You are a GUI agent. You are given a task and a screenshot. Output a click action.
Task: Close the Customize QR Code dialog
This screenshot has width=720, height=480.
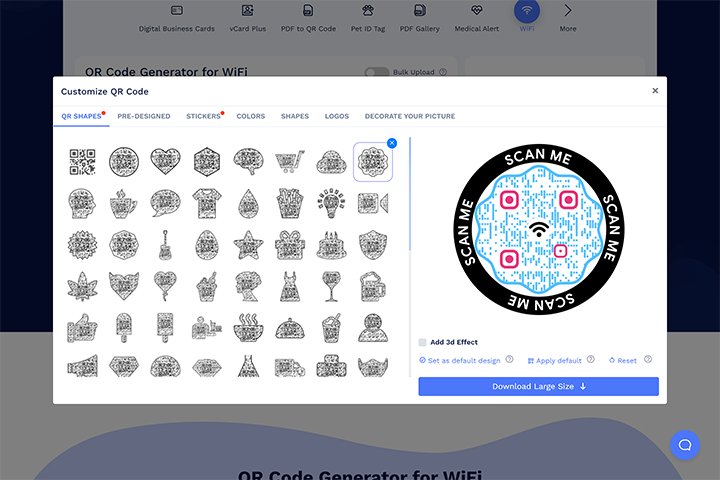(655, 90)
